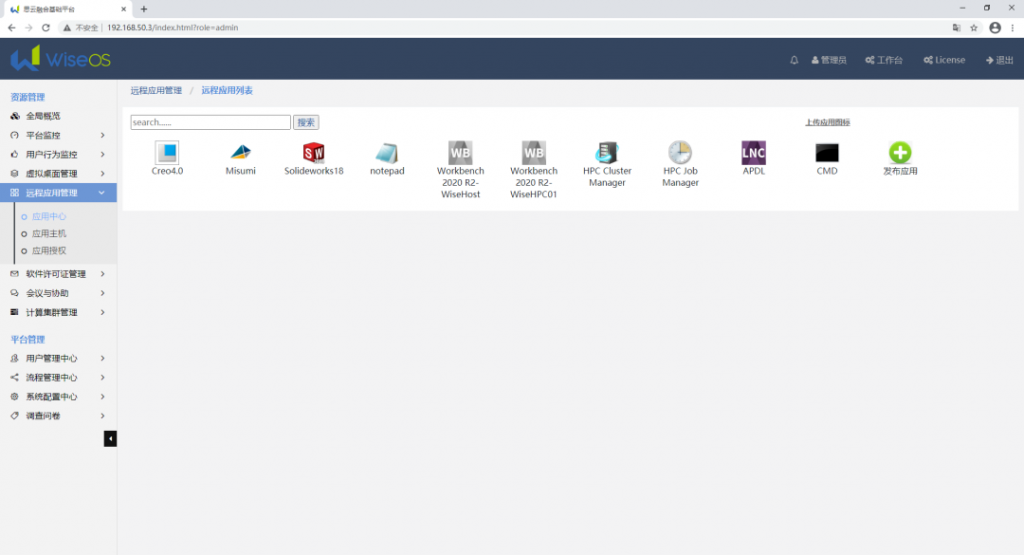The width and height of the screenshot is (1024, 555).
Task: Launch the notepad application icon
Action: (387, 153)
